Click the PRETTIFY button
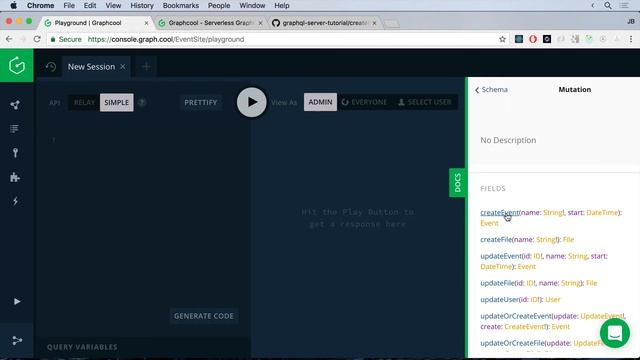 tap(200, 102)
